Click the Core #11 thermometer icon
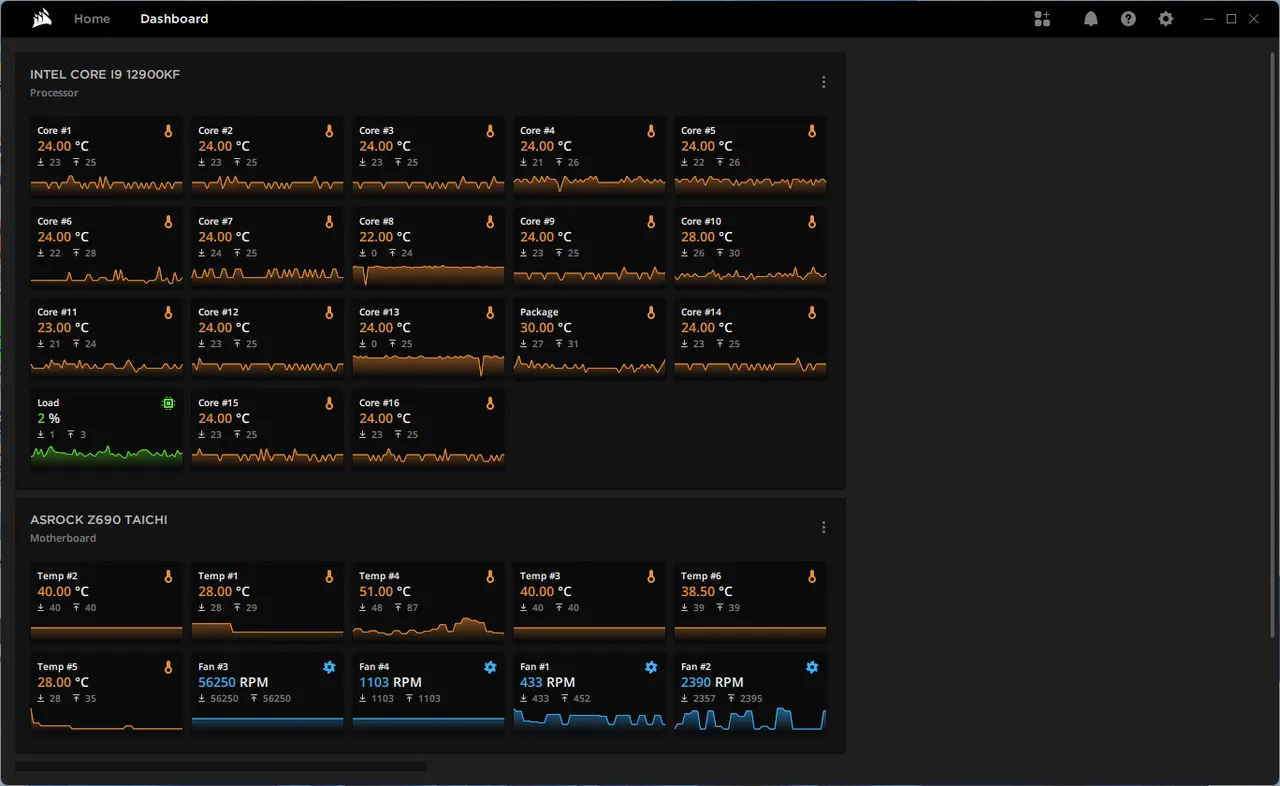Viewport: 1280px width, 786px height. tap(168, 313)
